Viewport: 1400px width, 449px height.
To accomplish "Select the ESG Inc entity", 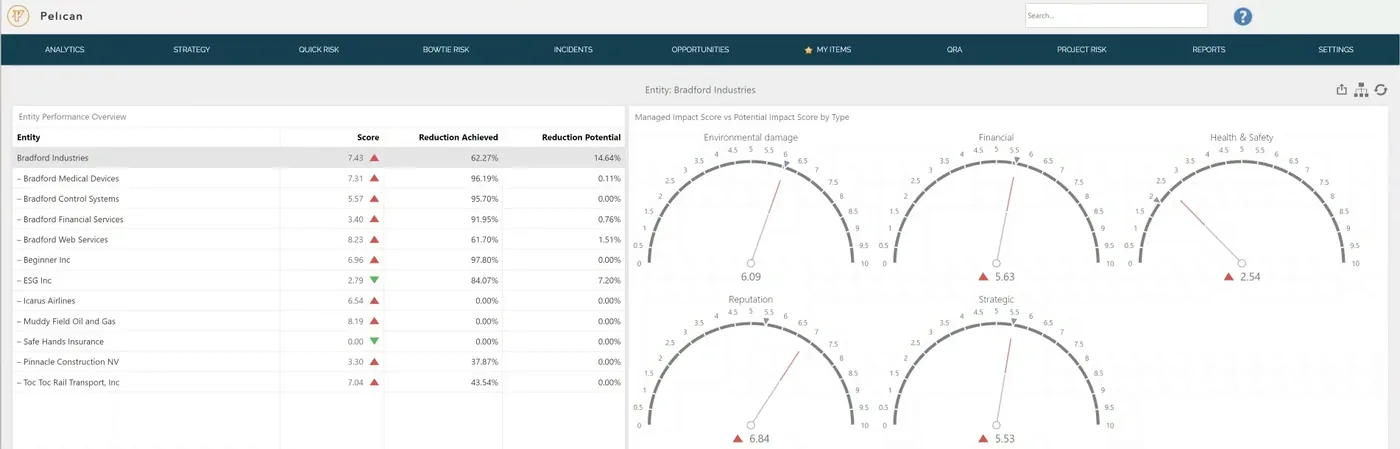I will (x=36, y=280).
